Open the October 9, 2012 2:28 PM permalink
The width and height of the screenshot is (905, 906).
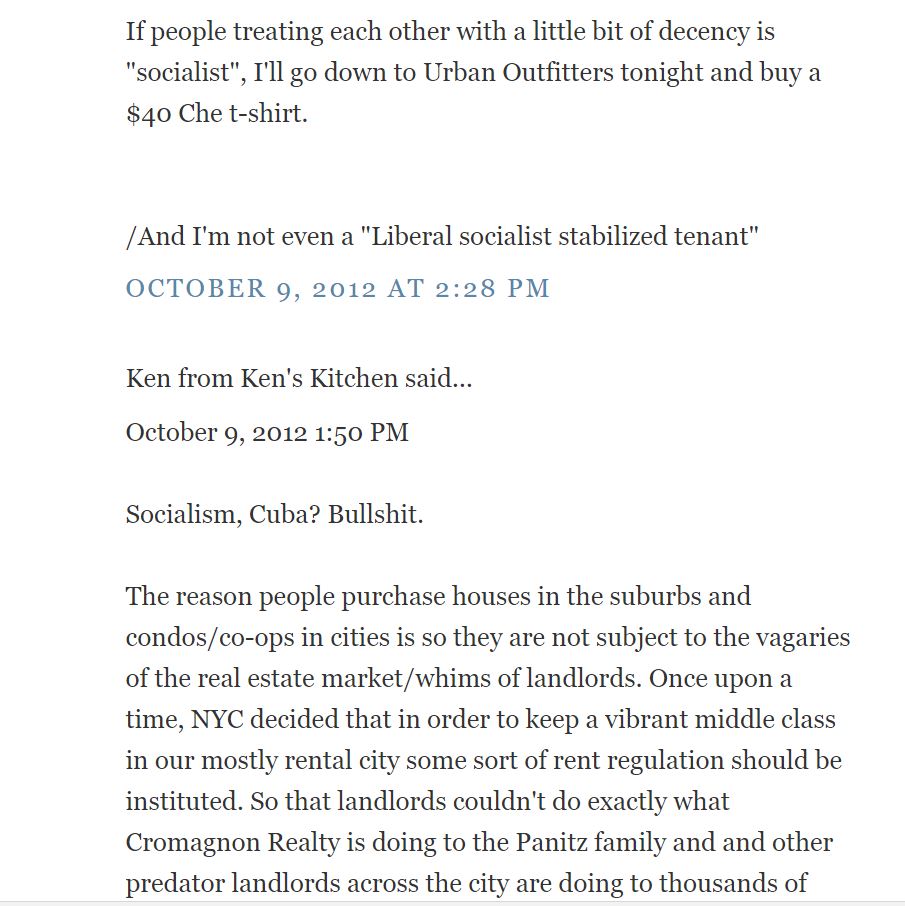click(337, 289)
